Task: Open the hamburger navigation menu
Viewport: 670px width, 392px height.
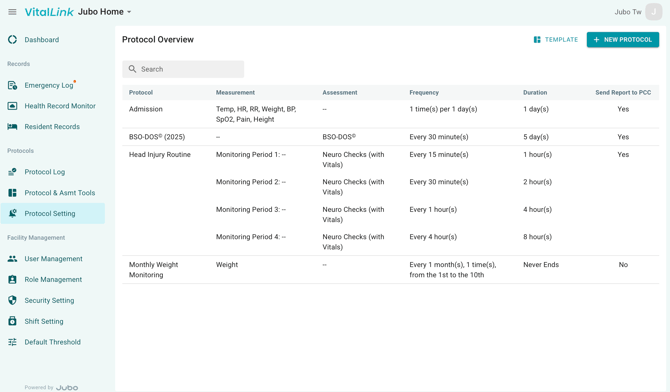Action: pos(12,12)
